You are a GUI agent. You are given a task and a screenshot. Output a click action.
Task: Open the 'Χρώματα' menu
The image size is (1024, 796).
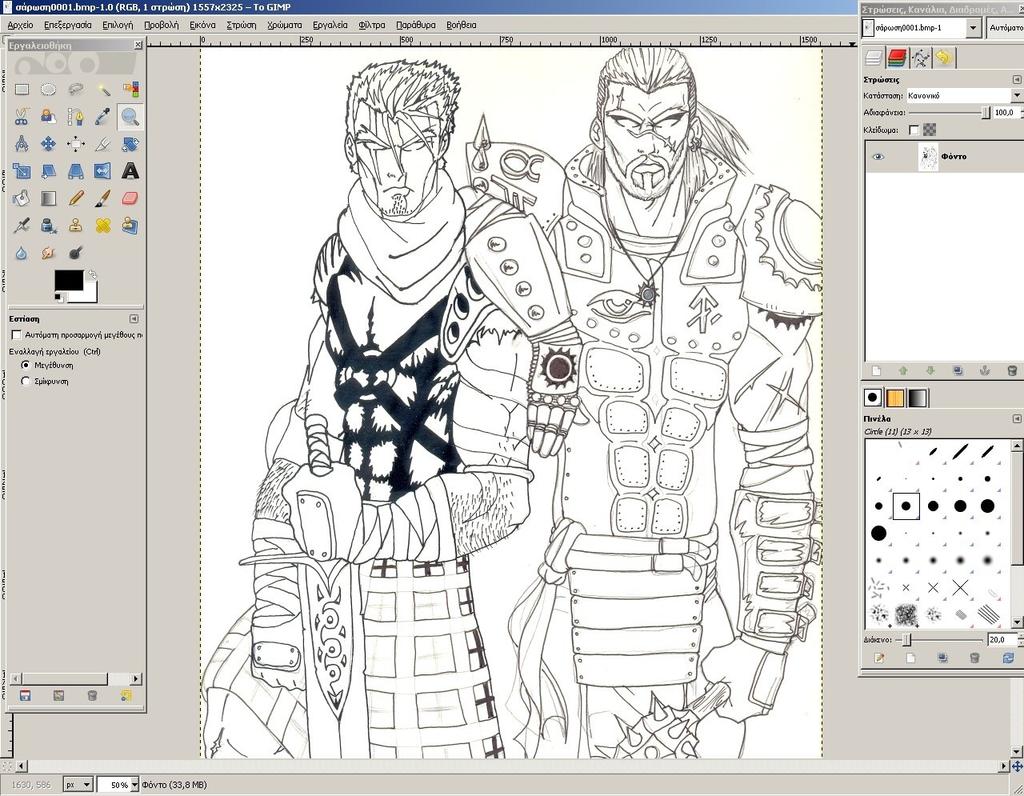pos(284,25)
